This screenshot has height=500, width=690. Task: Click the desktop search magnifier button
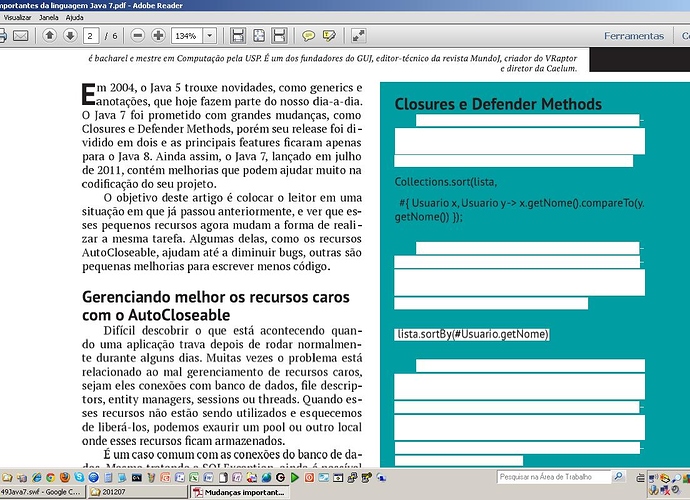(618, 477)
